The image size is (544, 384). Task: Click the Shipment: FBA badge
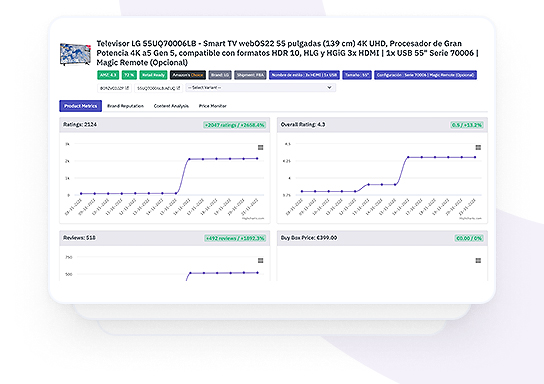point(250,75)
